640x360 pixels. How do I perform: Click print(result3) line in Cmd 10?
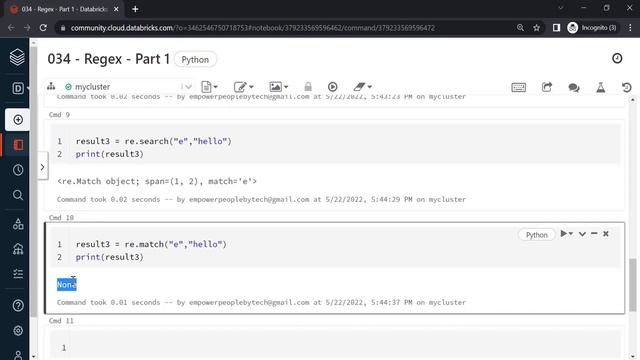(x=110, y=257)
